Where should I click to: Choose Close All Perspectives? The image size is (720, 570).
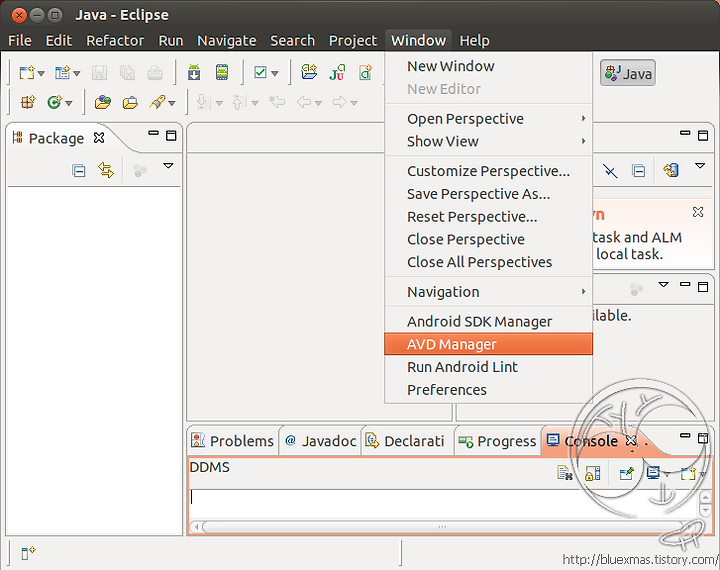(x=489, y=262)
